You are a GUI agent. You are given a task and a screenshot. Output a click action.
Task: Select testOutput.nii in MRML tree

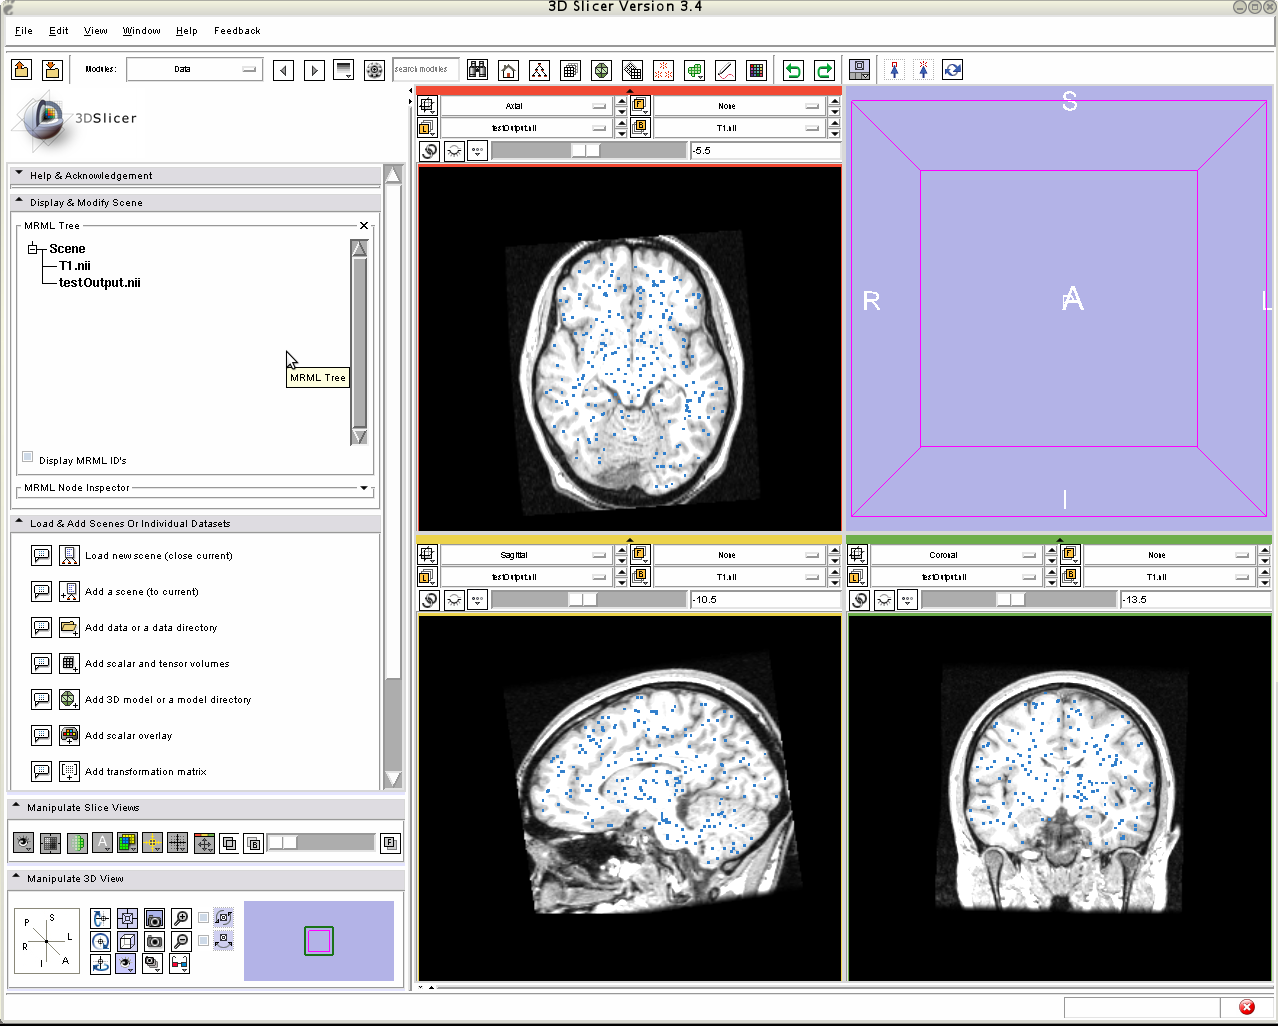click(x=99, y=283)
